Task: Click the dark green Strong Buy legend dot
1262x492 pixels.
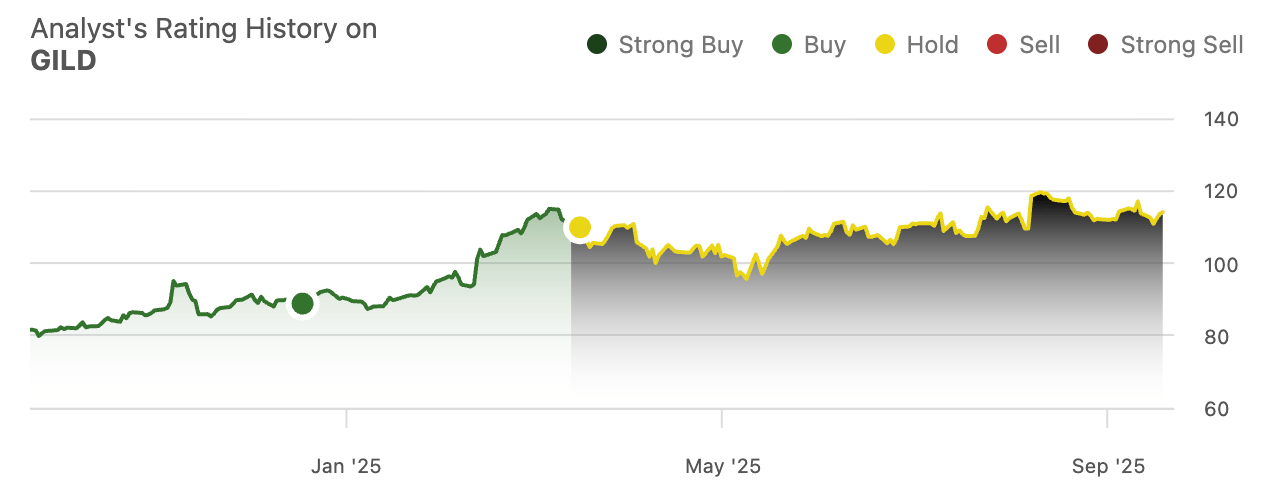Action: (598, 45)
